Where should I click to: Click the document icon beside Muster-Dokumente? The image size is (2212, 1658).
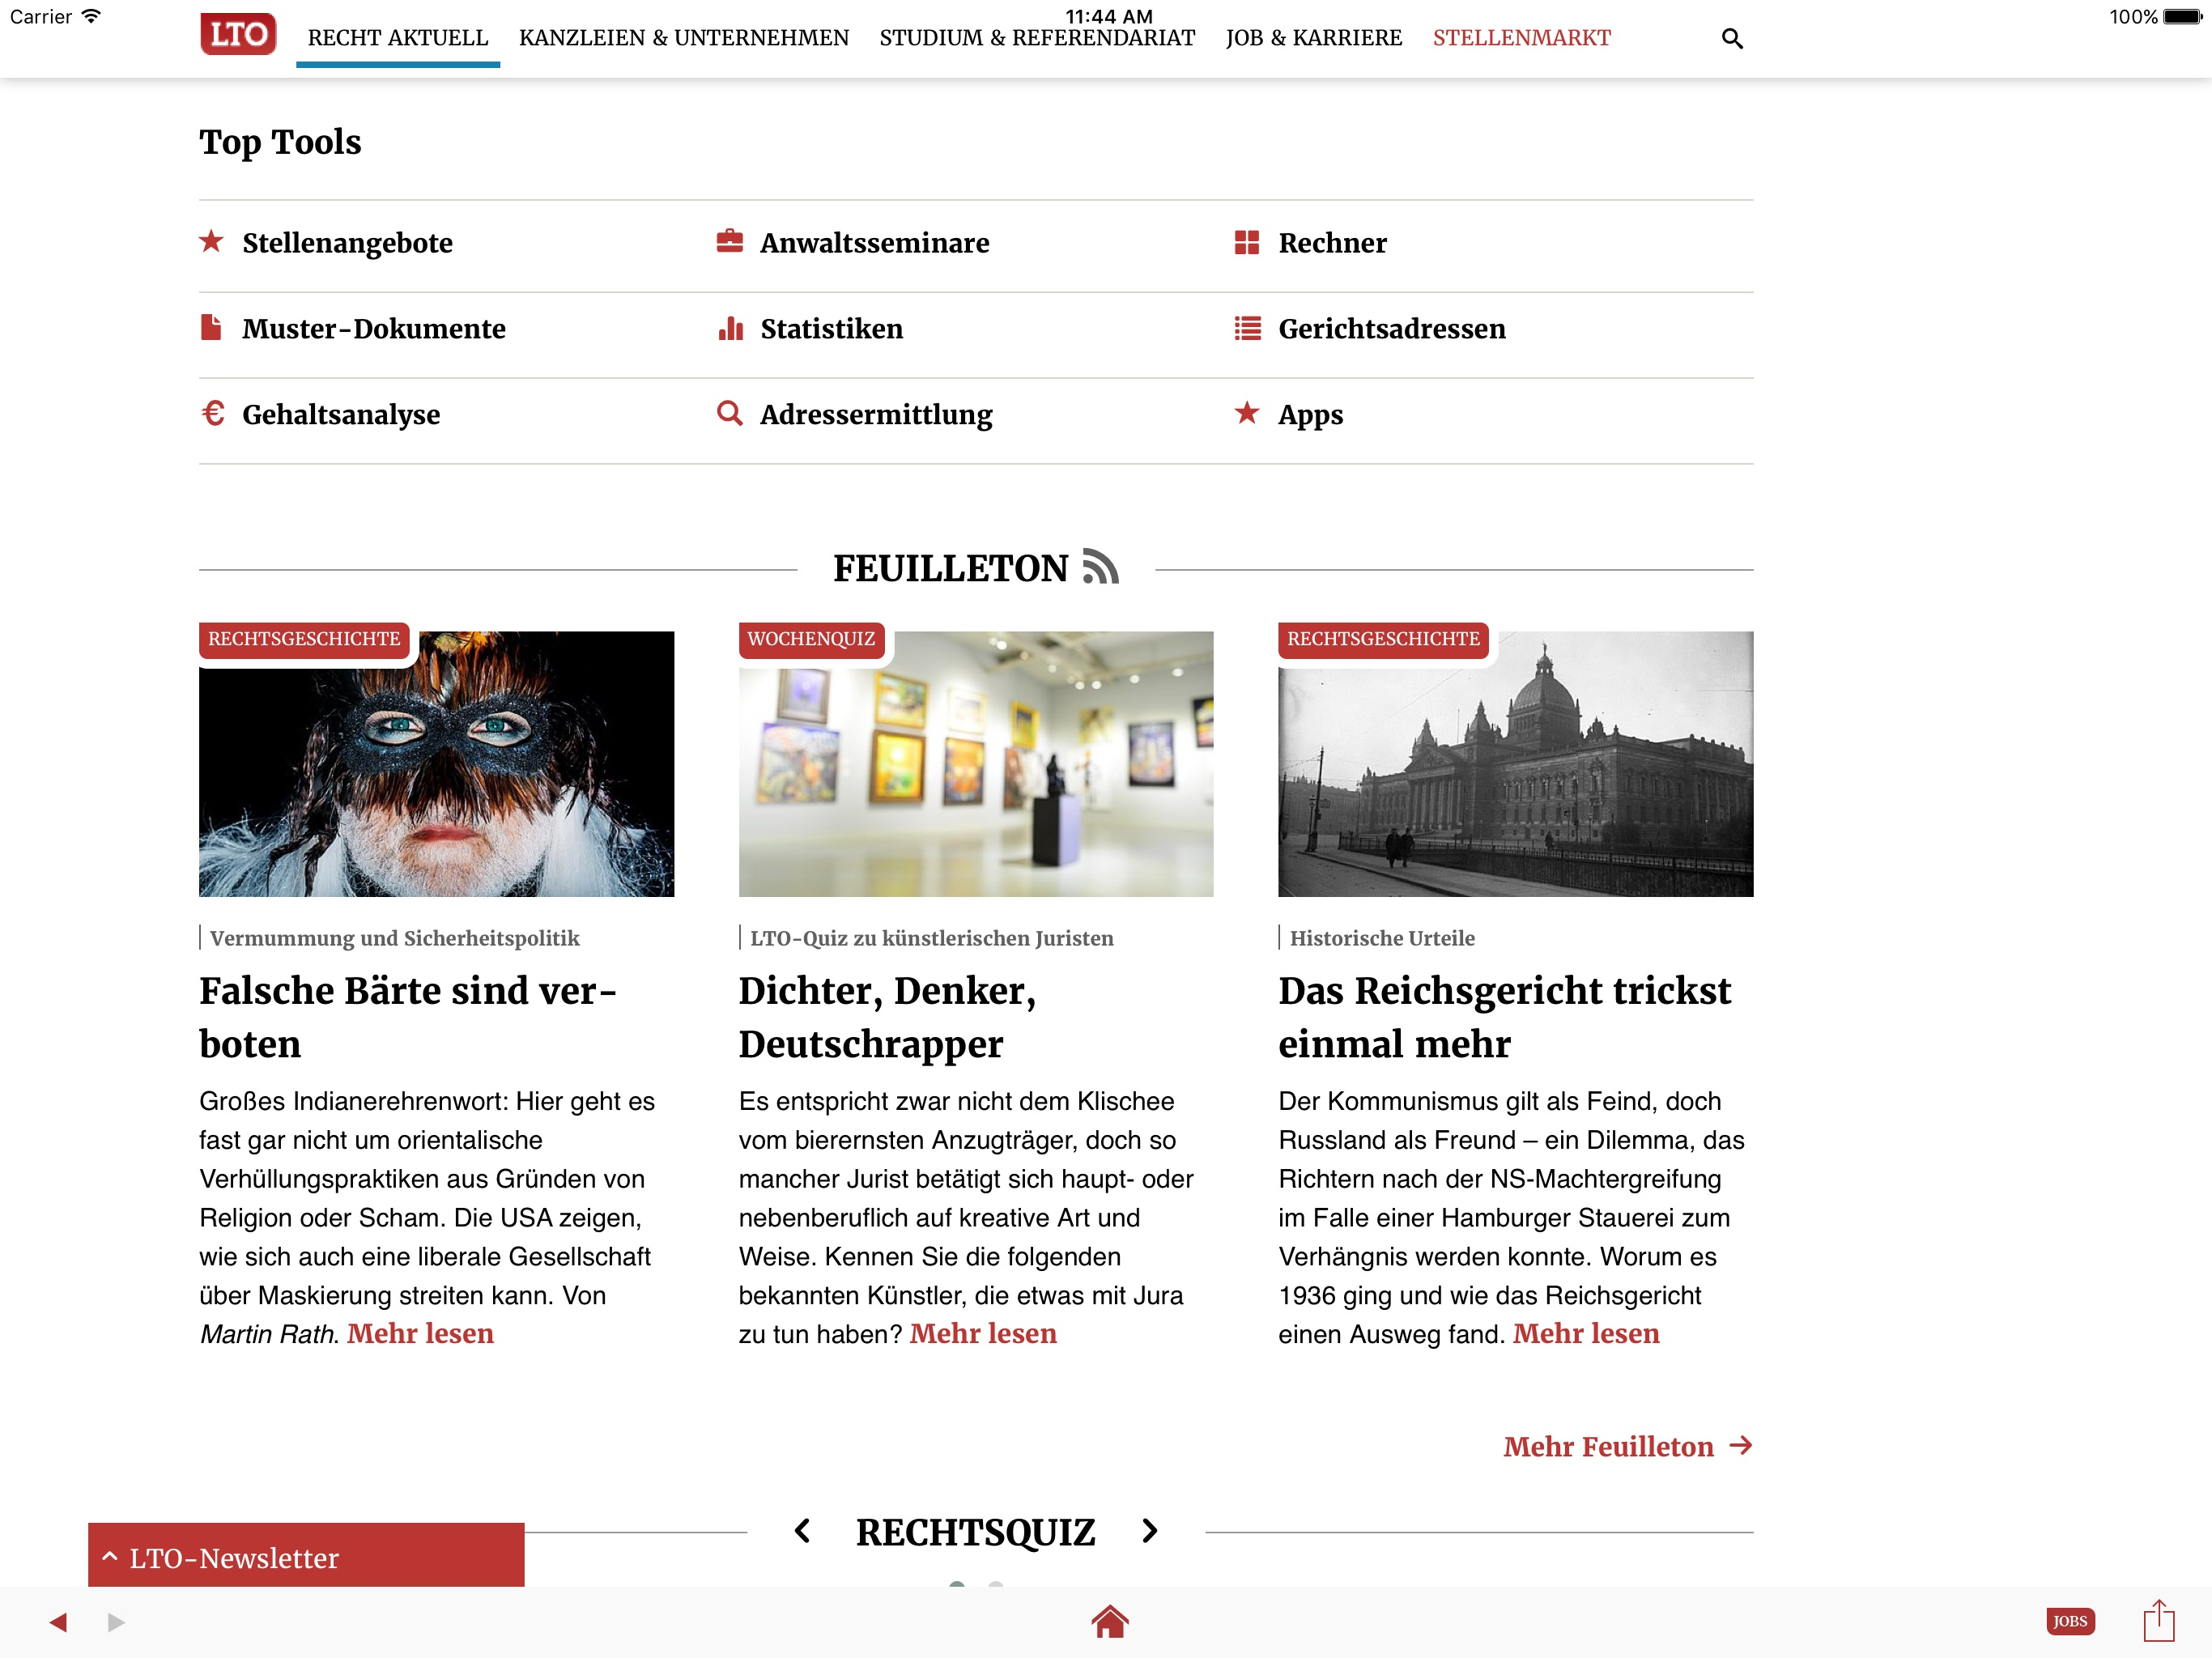[211, 328]
